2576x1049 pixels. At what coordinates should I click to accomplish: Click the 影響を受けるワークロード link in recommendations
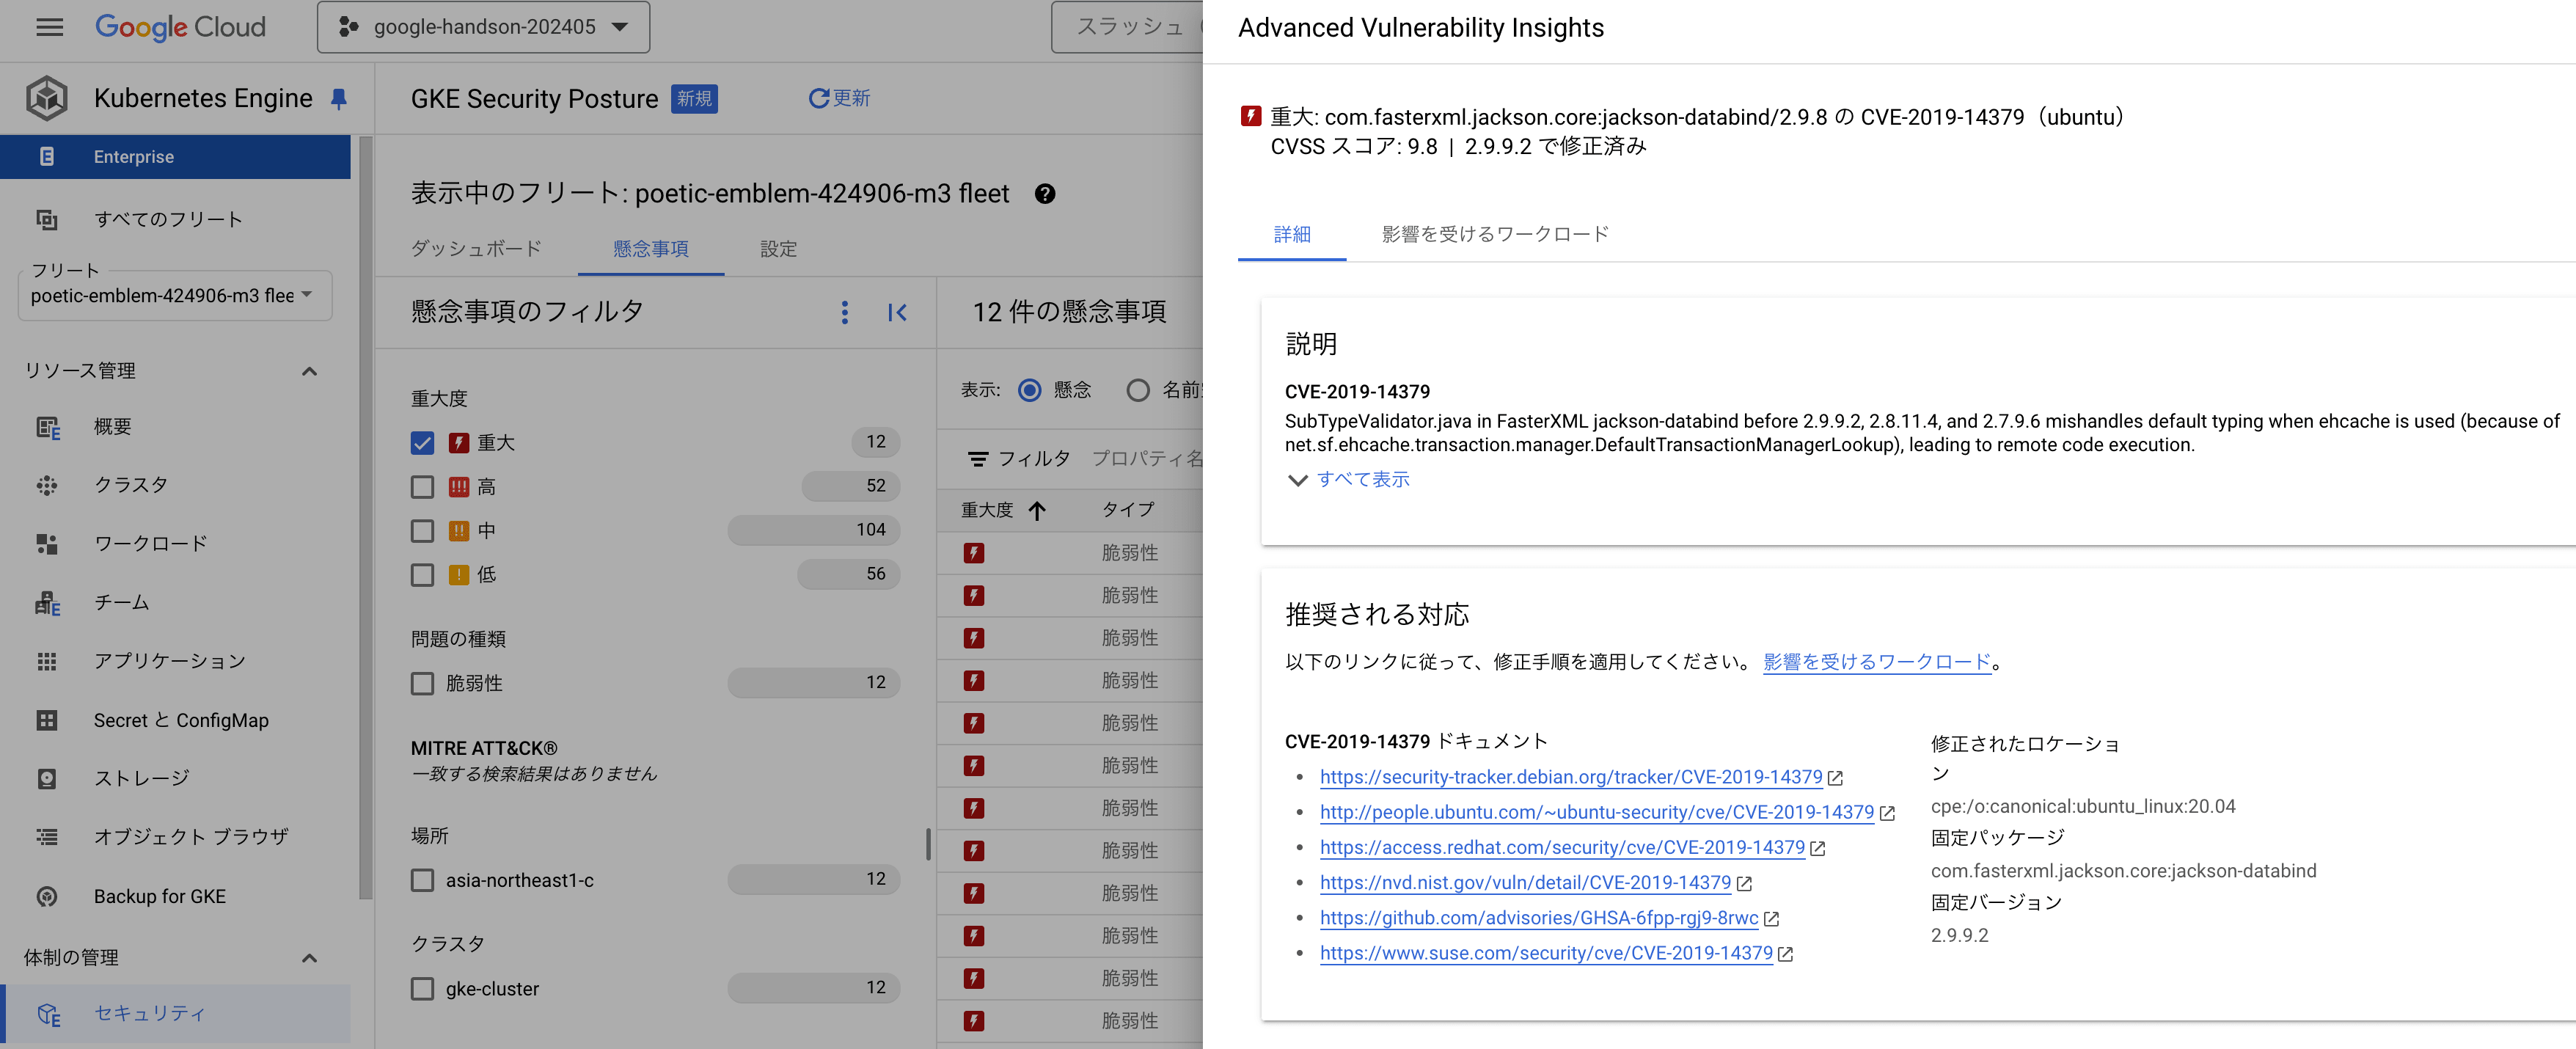click(x=1877, y=662)
